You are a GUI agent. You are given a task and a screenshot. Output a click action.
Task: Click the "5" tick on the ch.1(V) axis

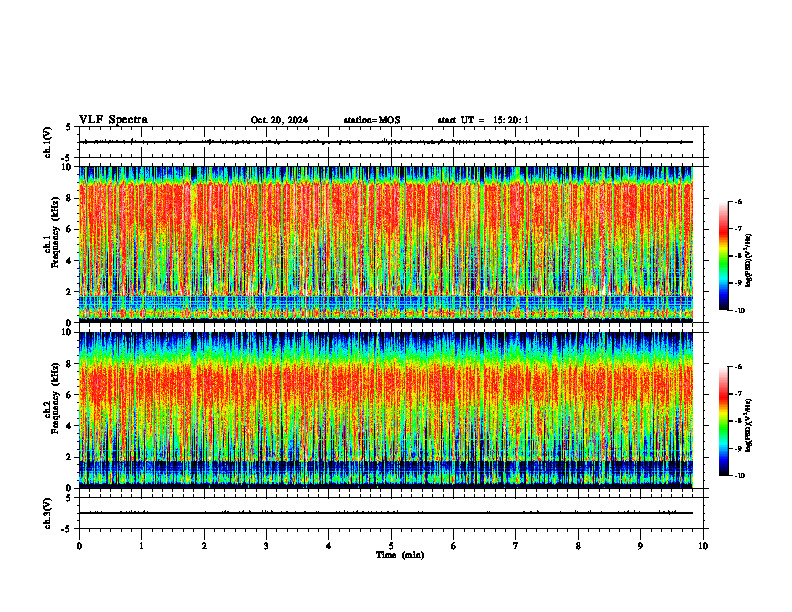[x=70, y=127]
